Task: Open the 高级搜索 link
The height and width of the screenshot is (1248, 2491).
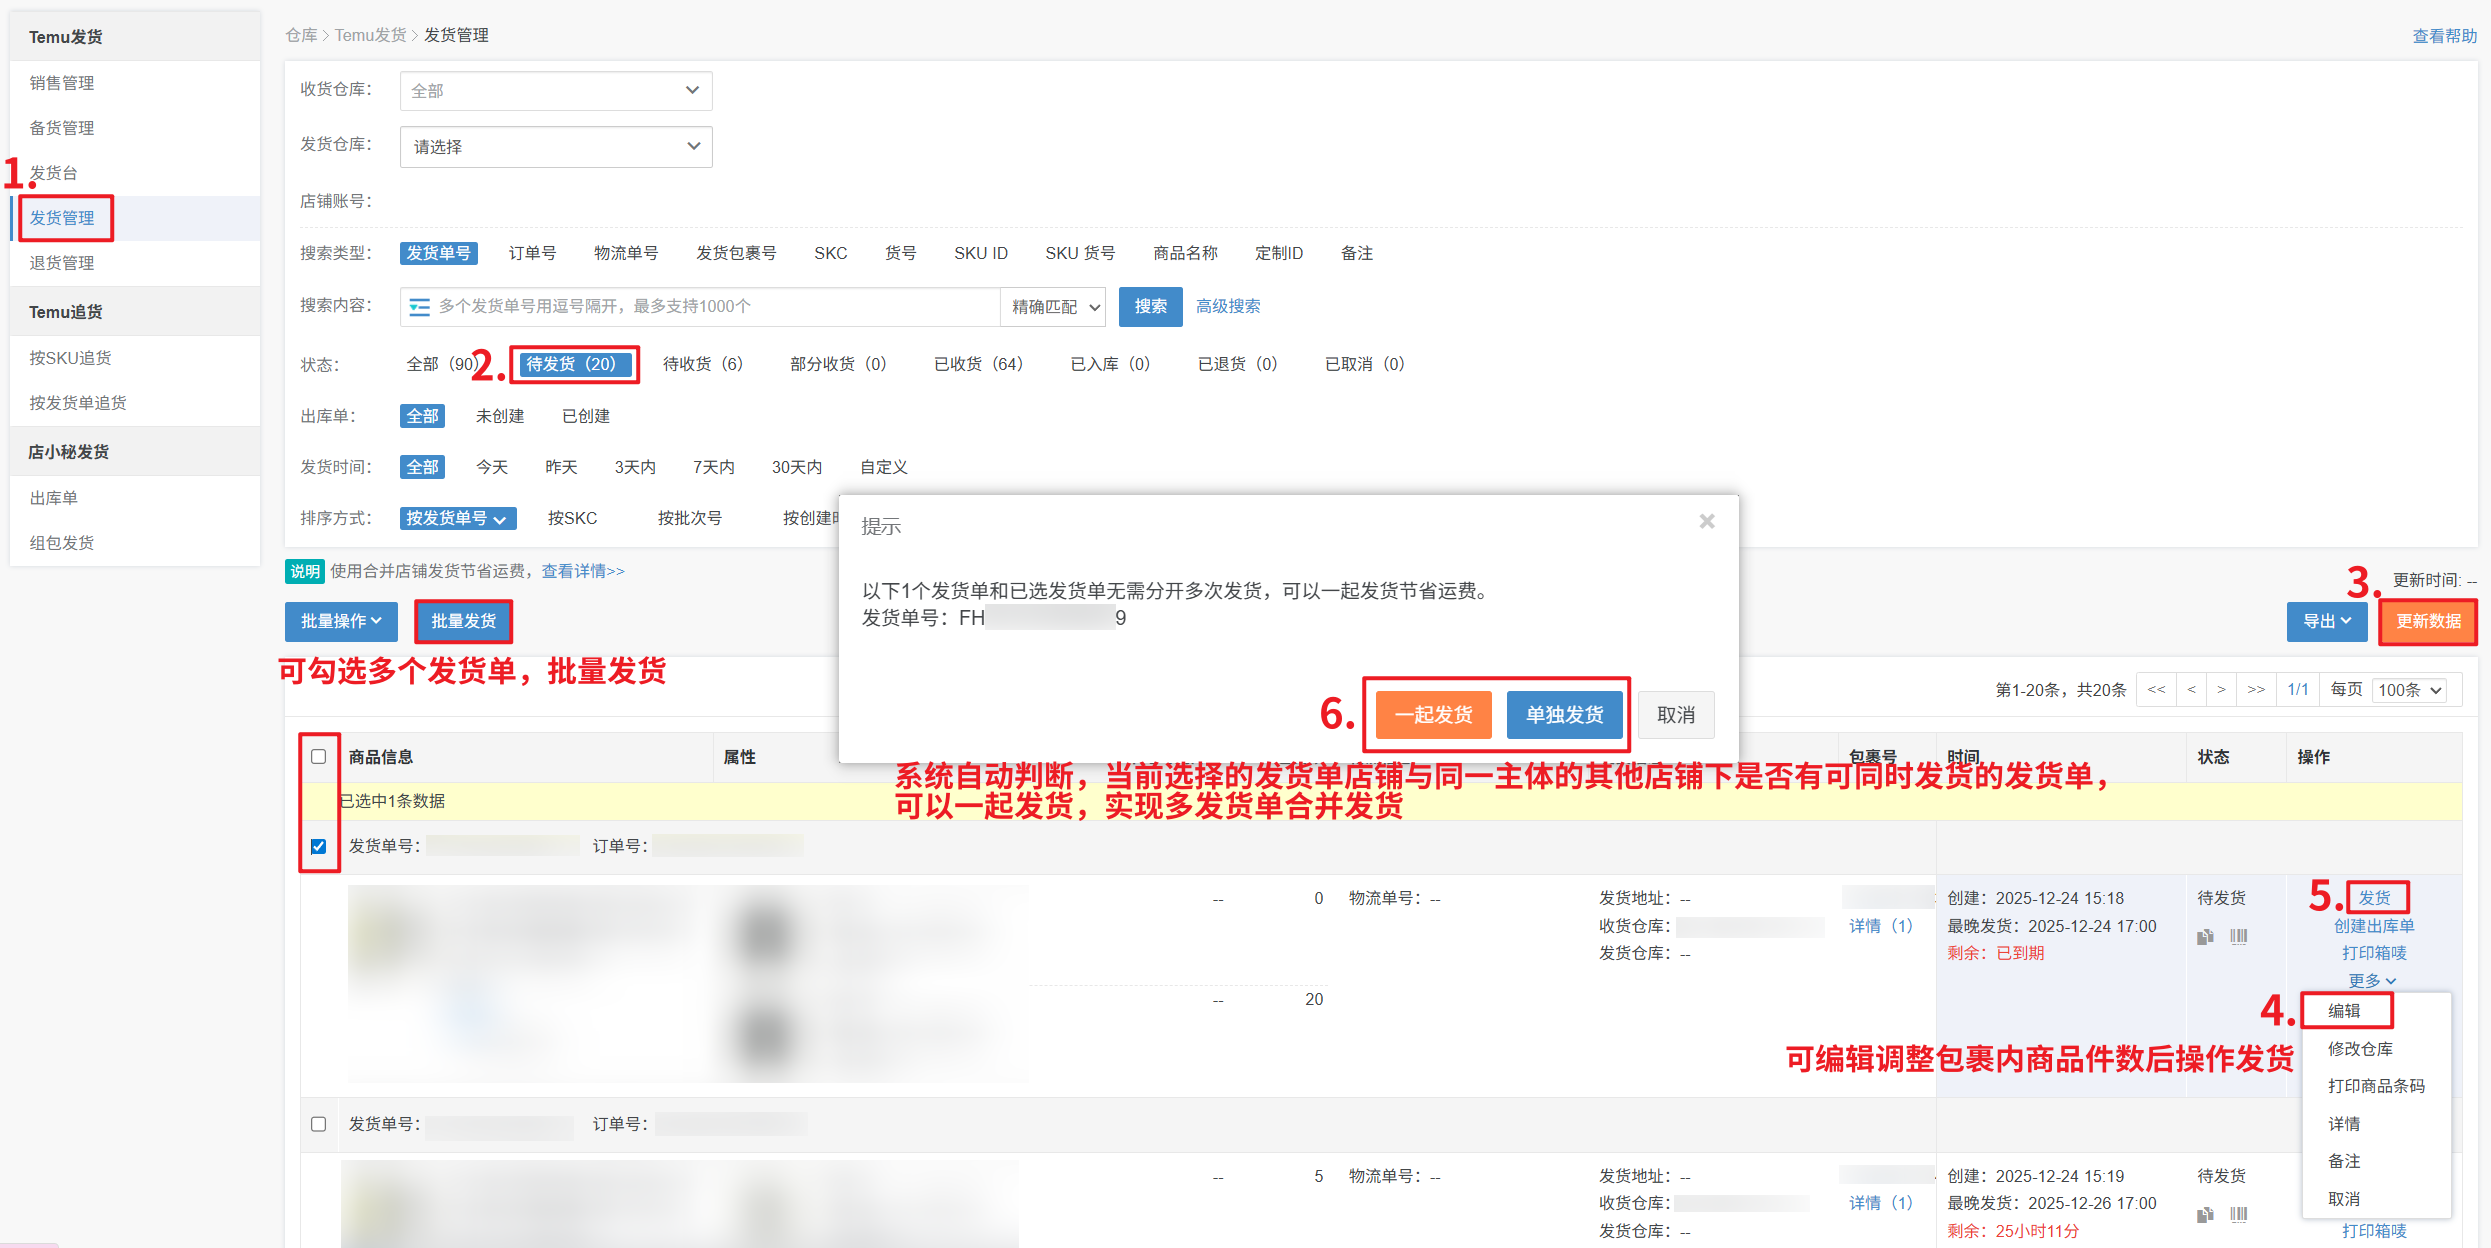Action: click(x=1227, y=307)
